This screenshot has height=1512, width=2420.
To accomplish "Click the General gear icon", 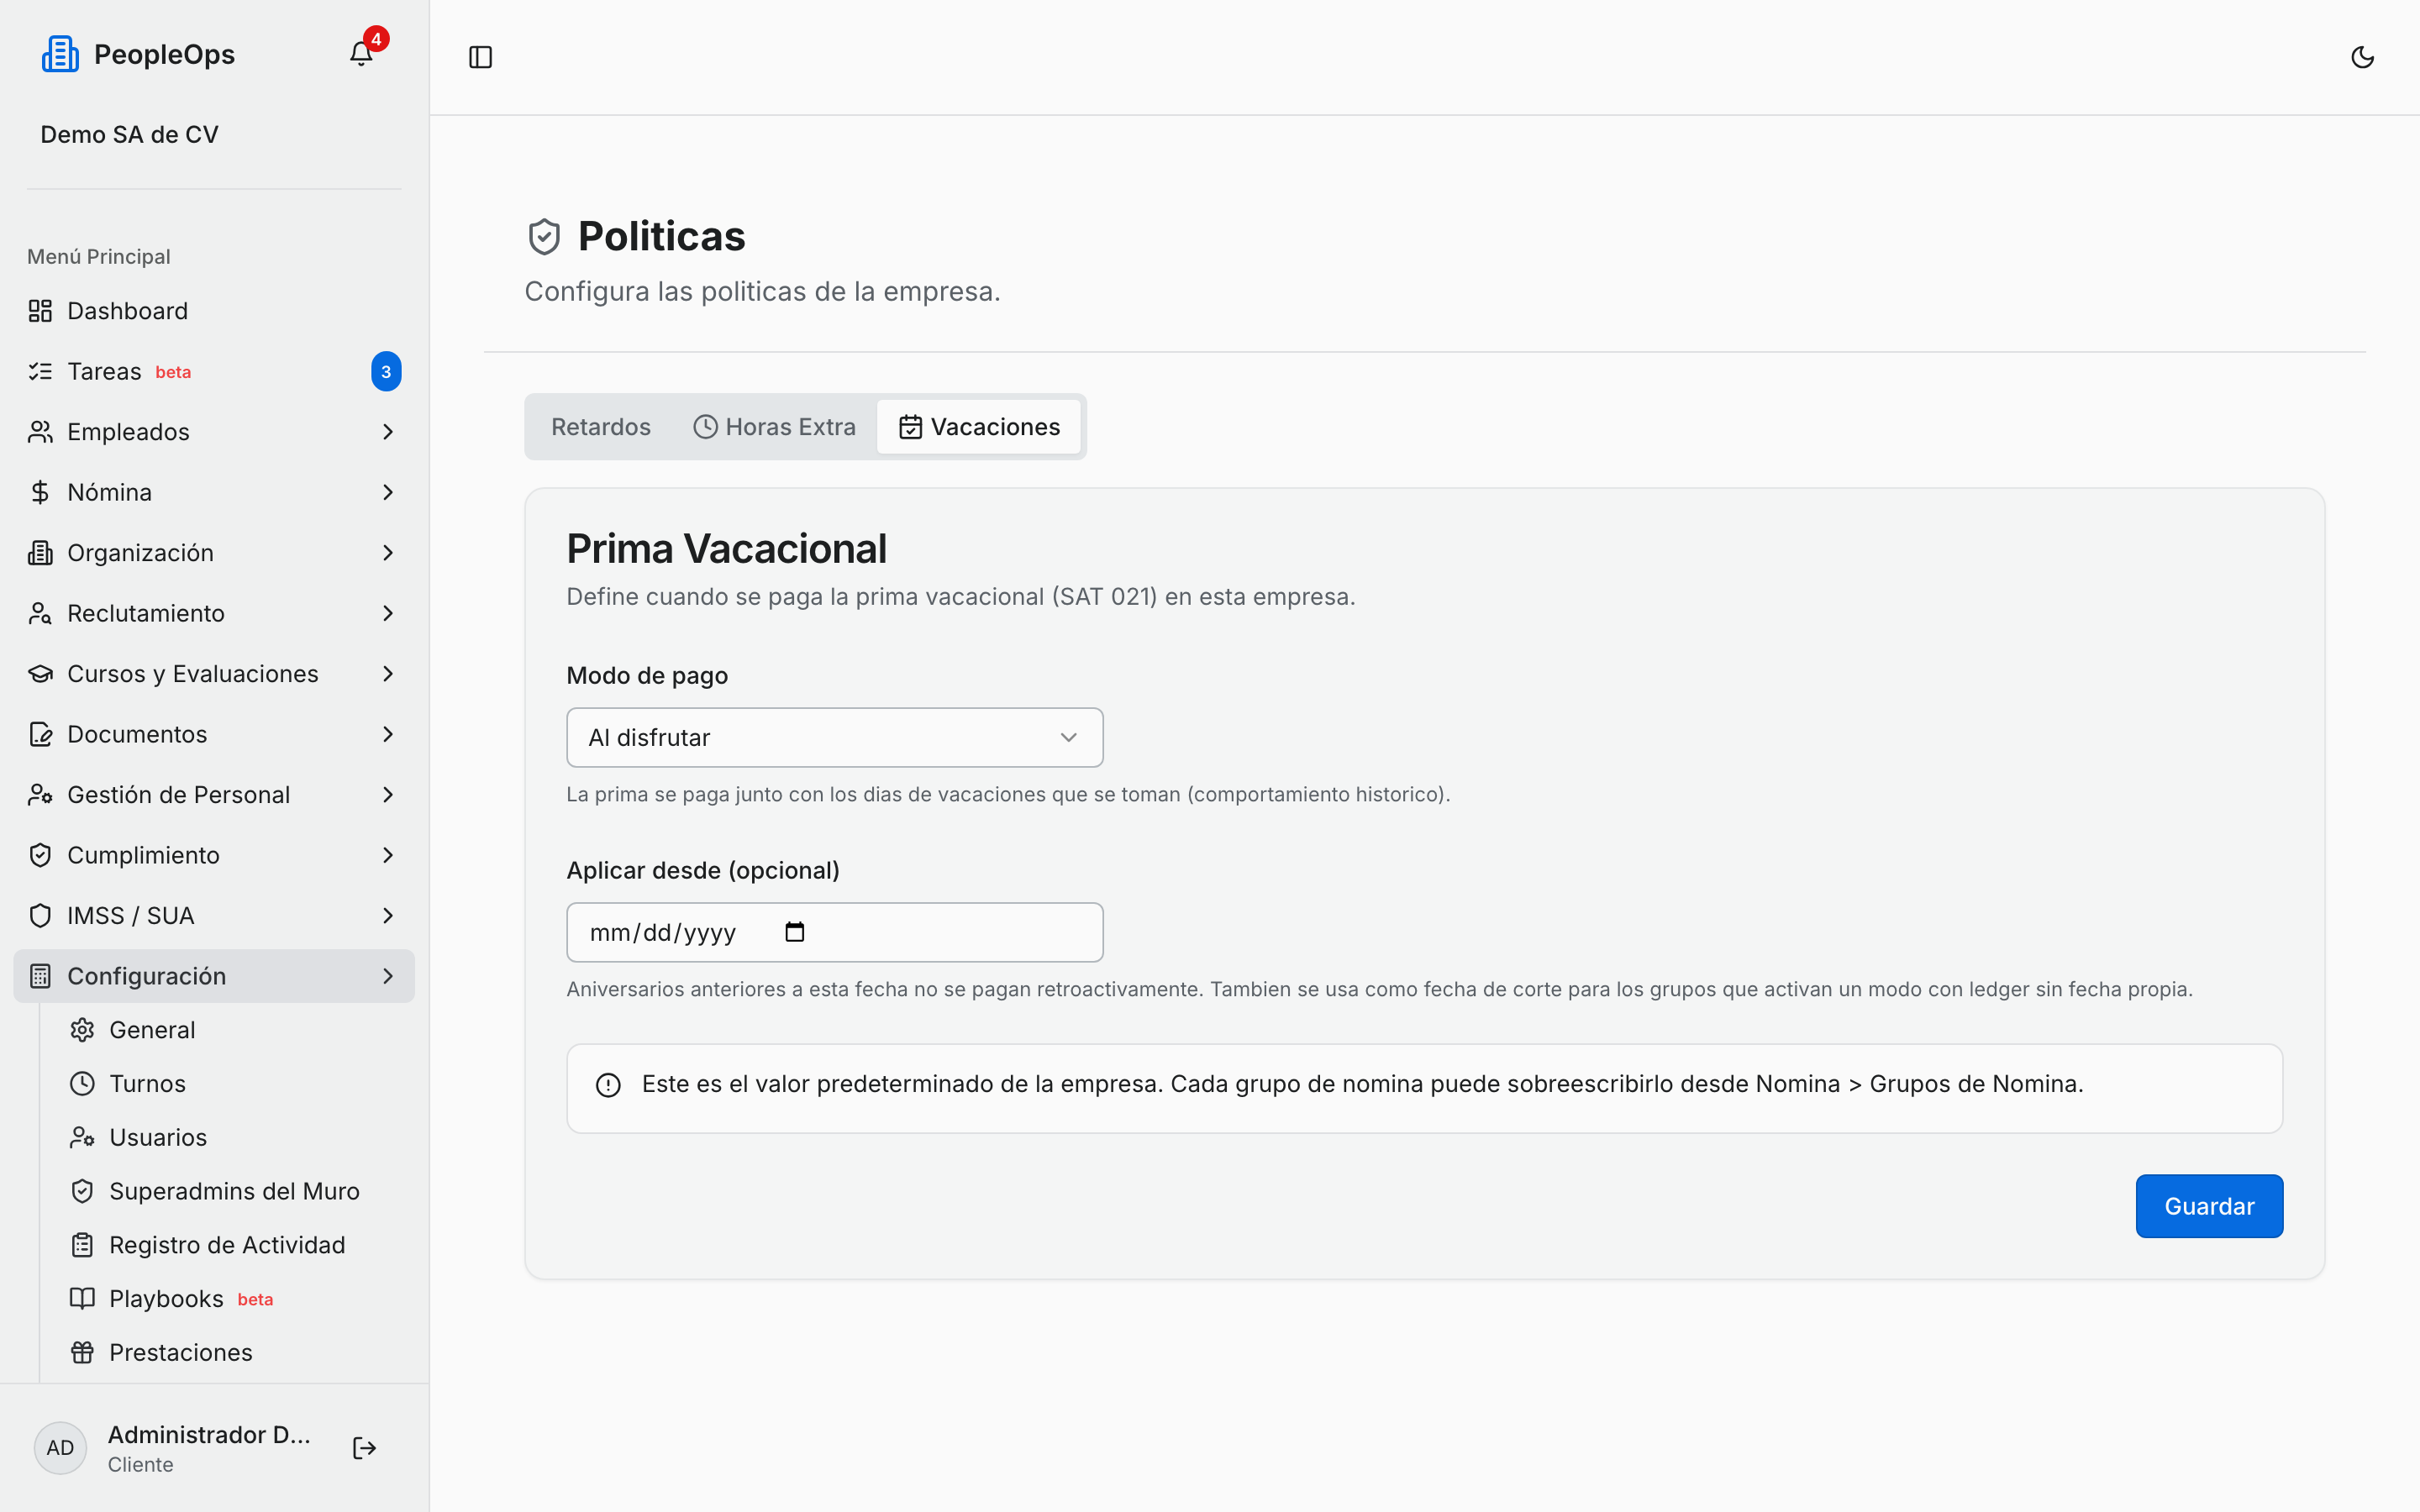I will click(82, 1030).
